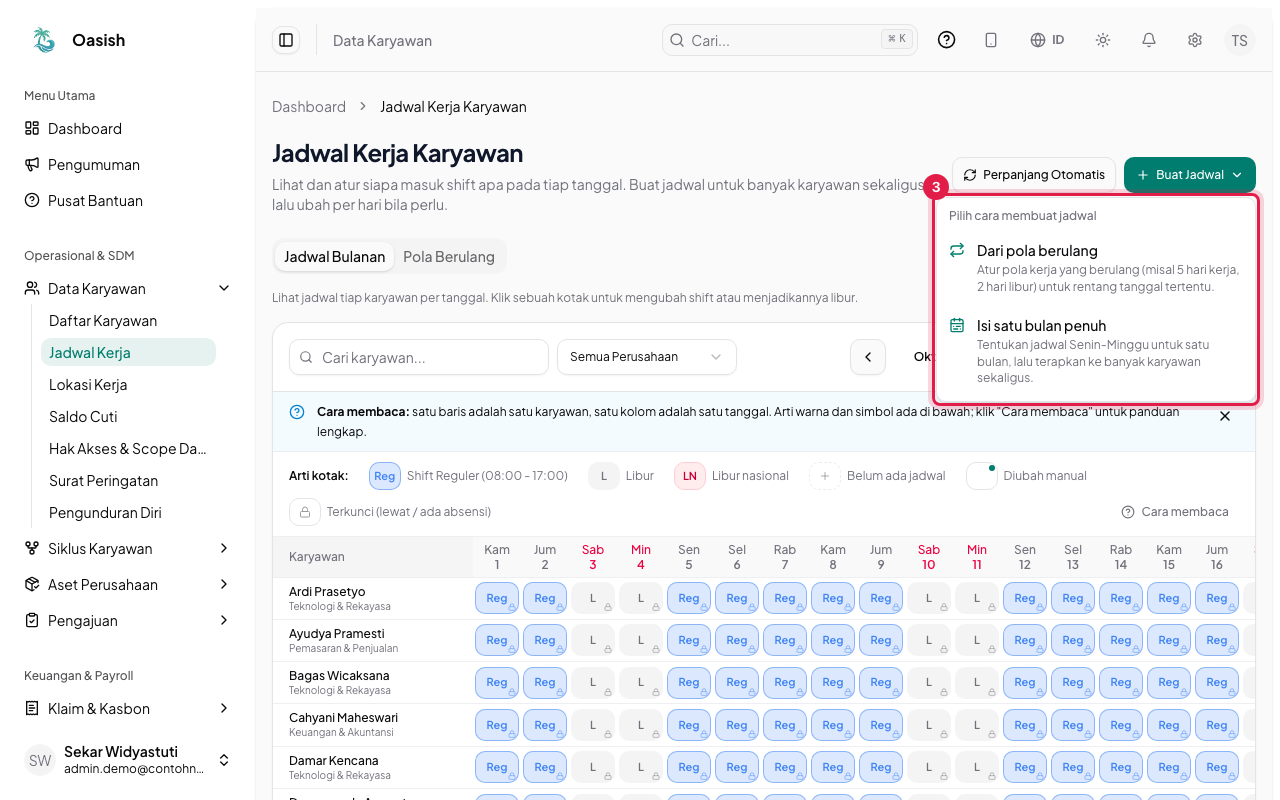Go to previous month arrow button
The image size is (1280, 800).
pyautogui.click(x=868, y=357)
